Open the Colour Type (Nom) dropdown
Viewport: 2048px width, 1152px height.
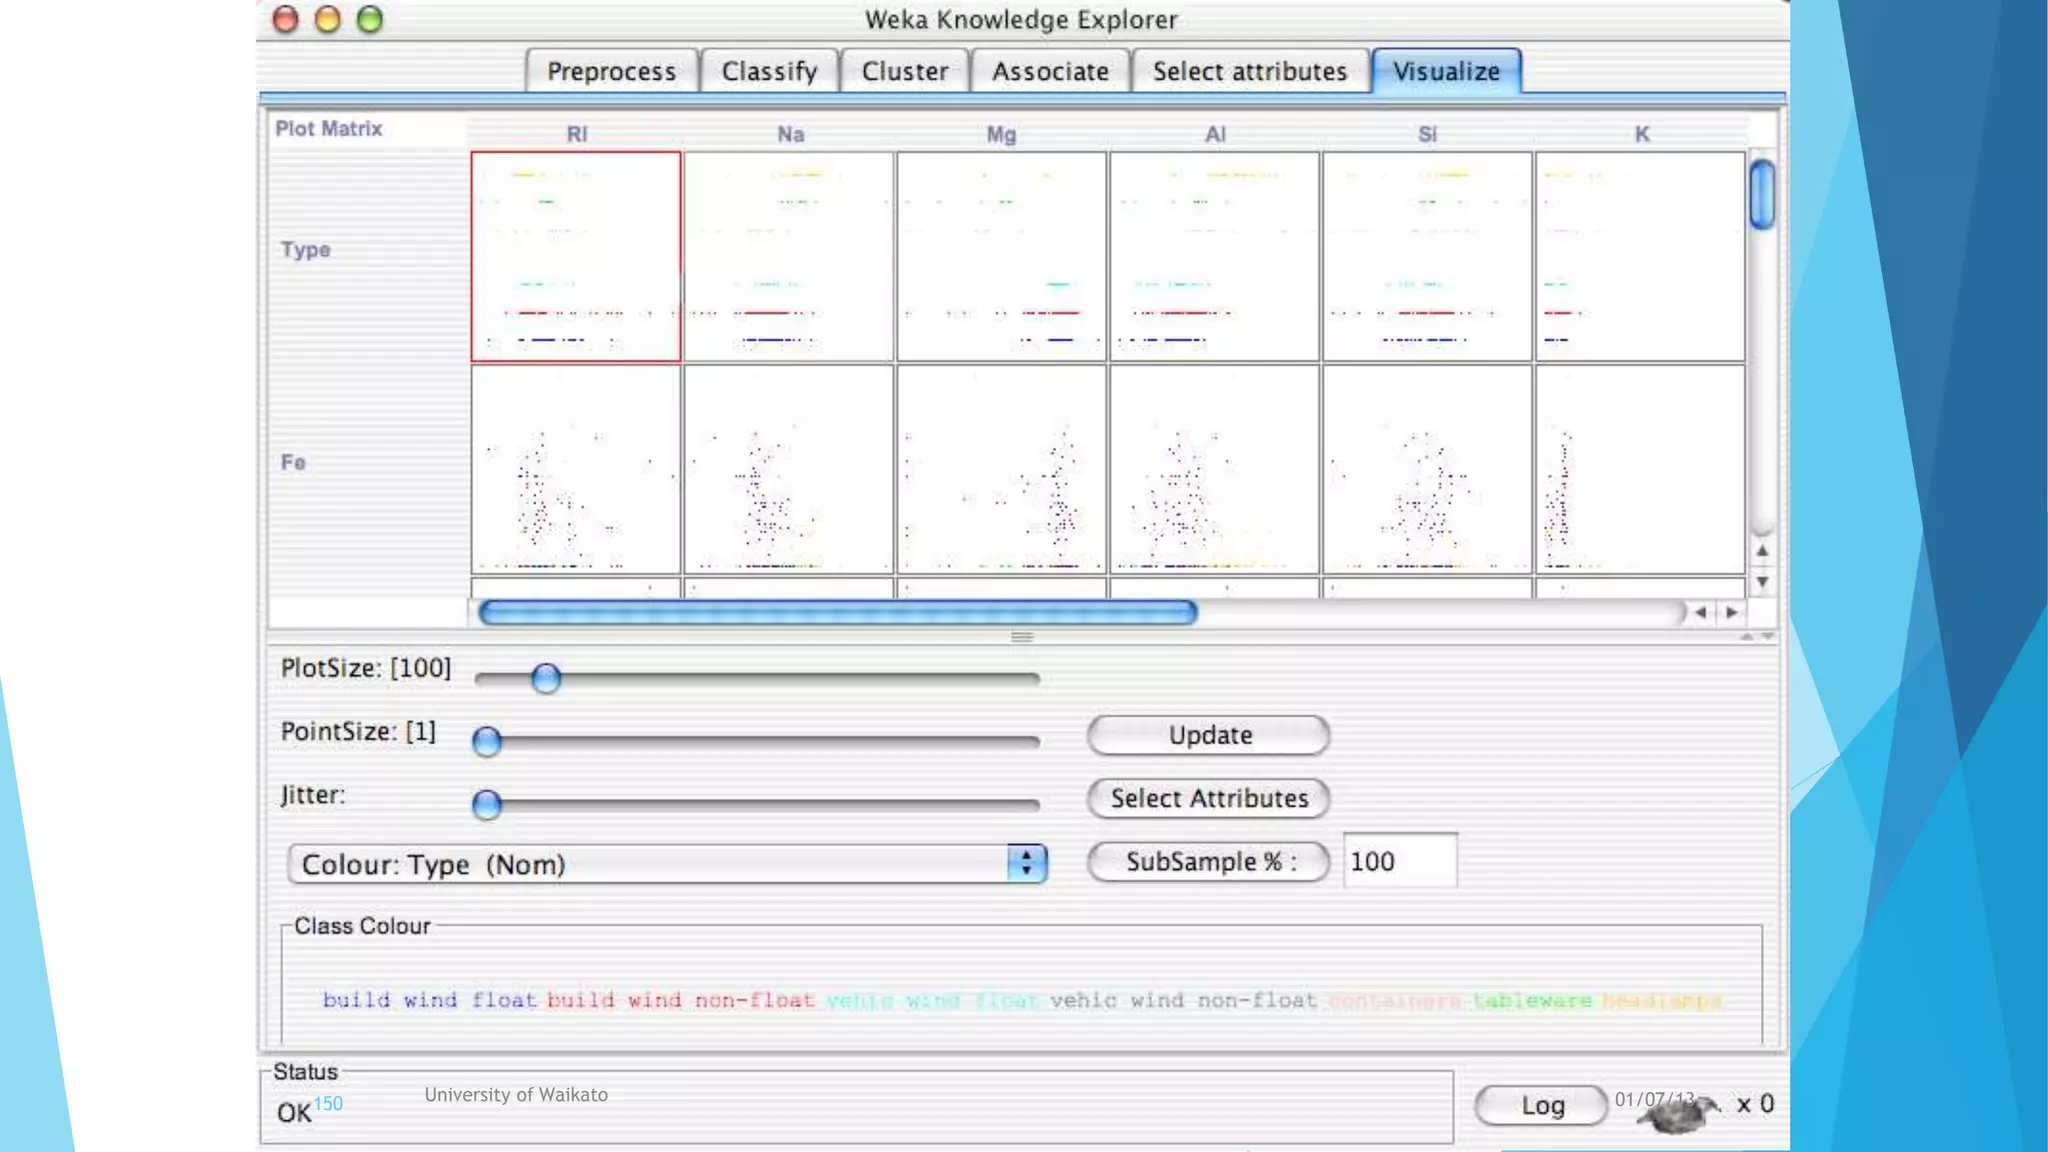point(650,864)
